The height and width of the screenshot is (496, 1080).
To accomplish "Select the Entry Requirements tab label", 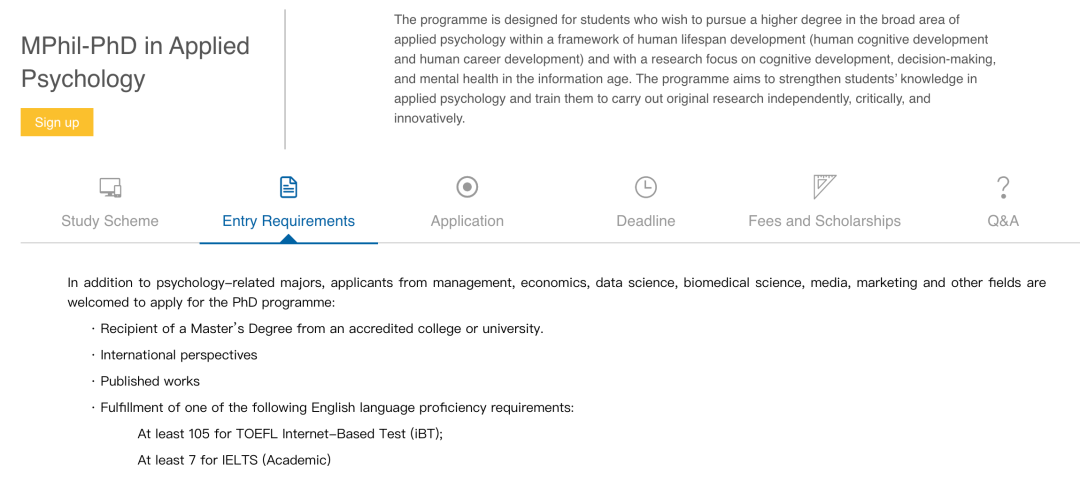I will tap(289, 221).
